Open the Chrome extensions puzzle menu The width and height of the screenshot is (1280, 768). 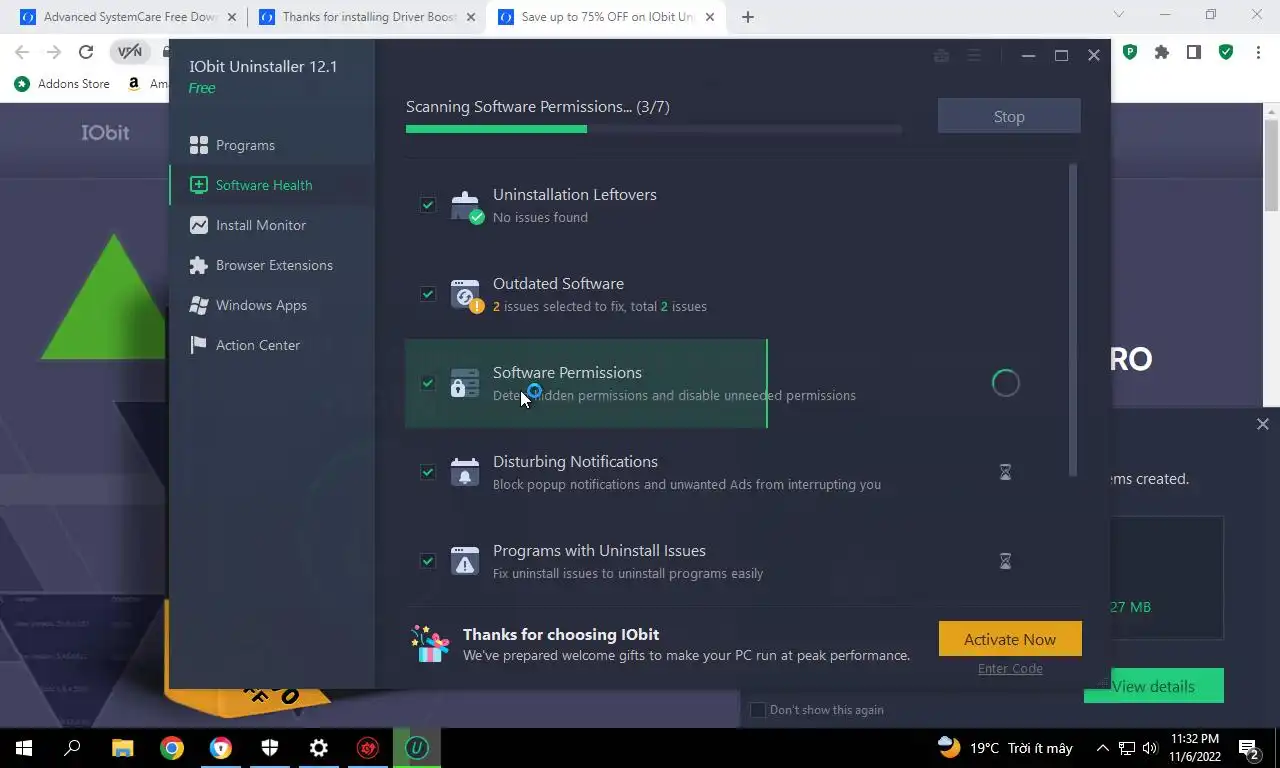(x=1162, y=52)
